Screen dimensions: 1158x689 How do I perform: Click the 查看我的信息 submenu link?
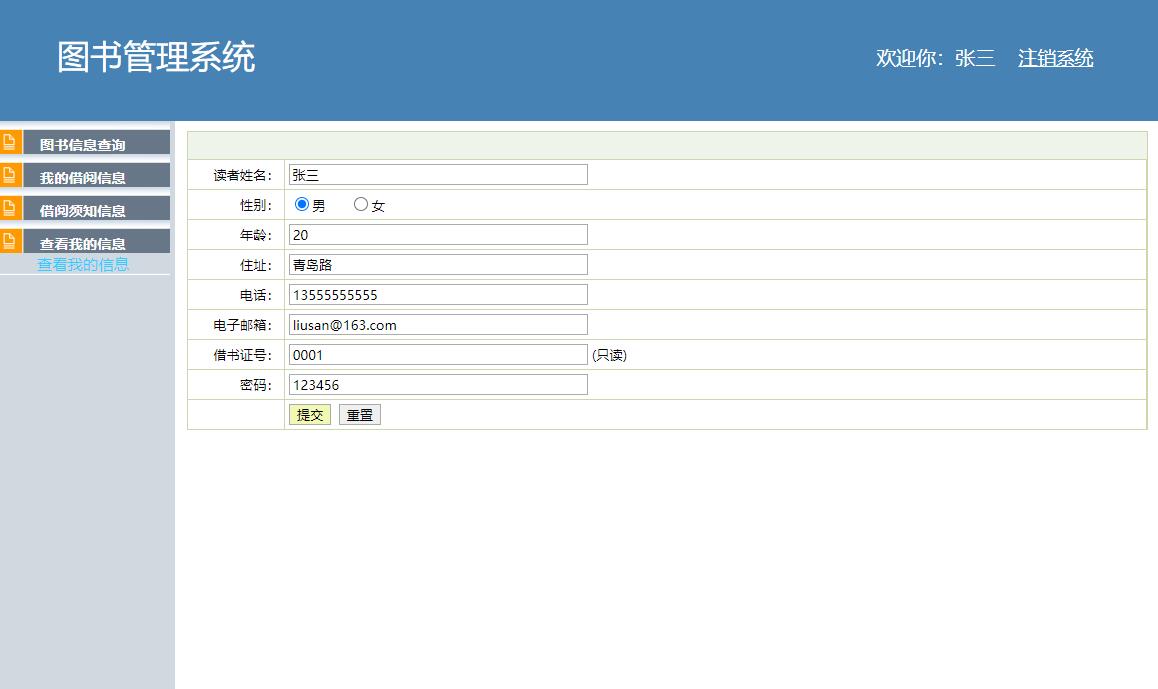pos(83,264)
